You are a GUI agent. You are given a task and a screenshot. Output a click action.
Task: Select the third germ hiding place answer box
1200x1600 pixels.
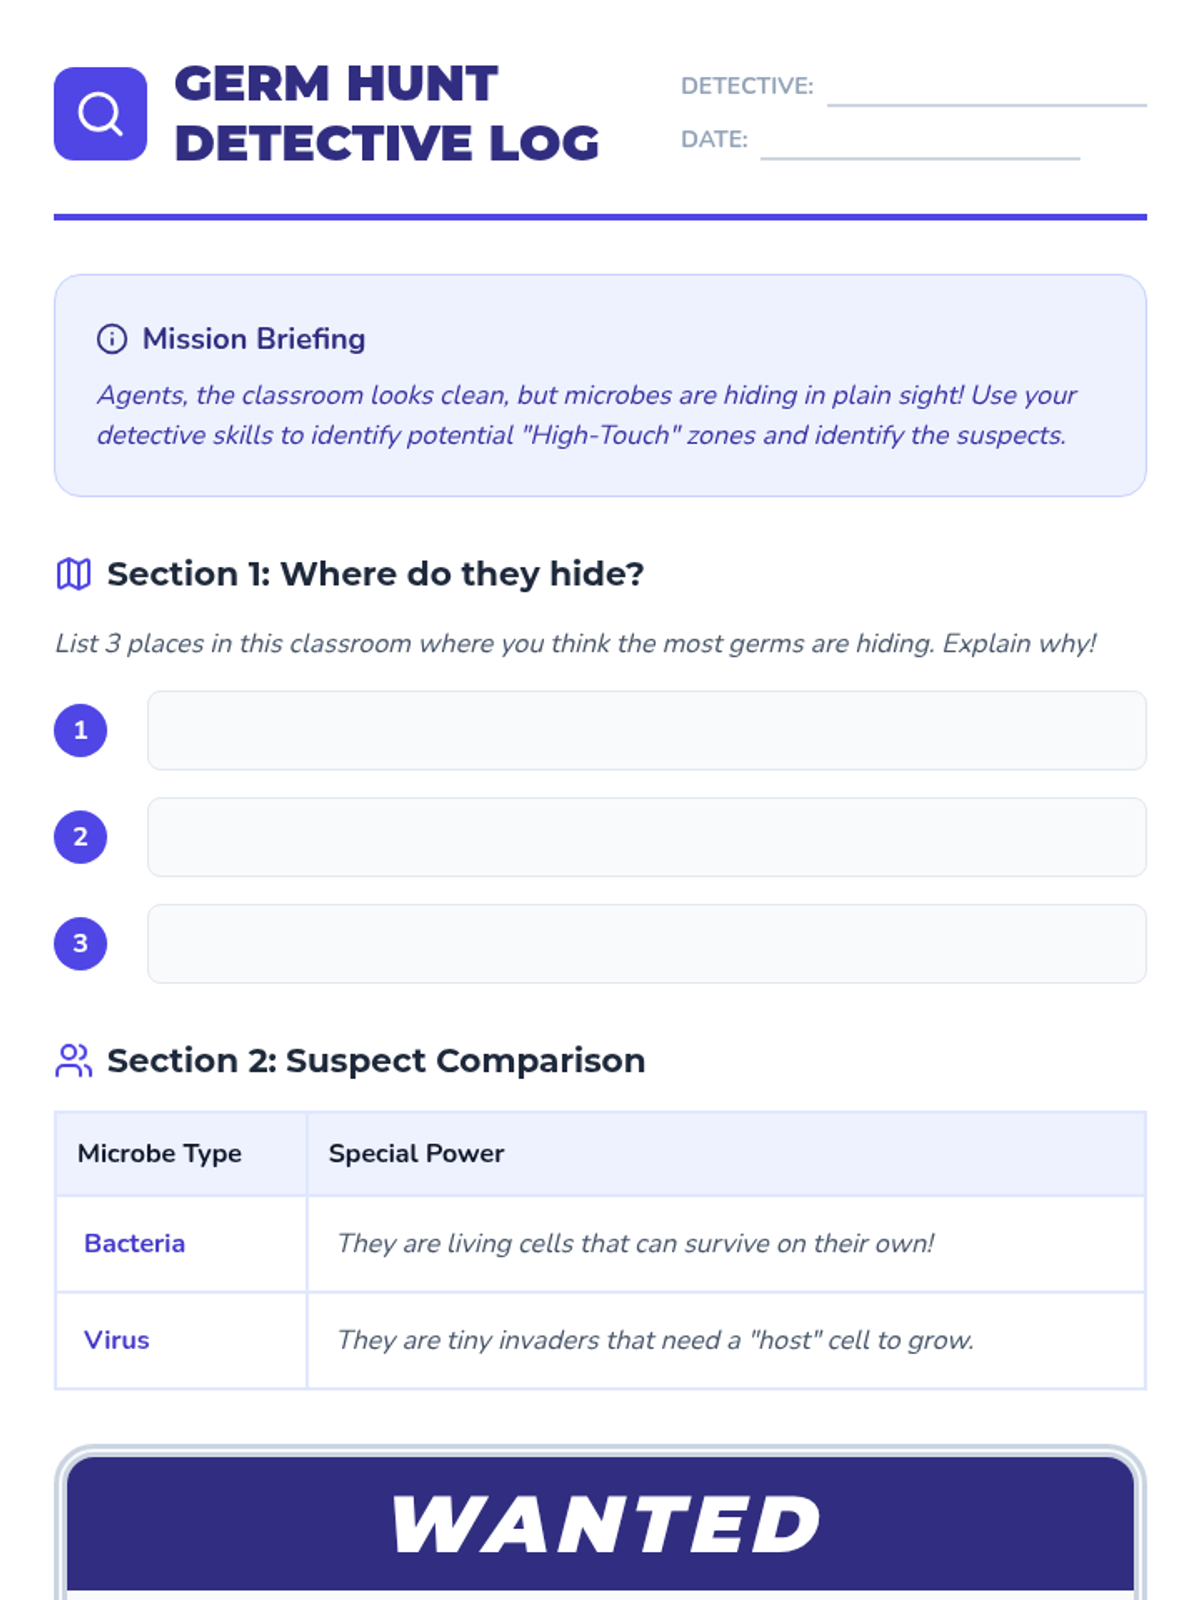647,944
